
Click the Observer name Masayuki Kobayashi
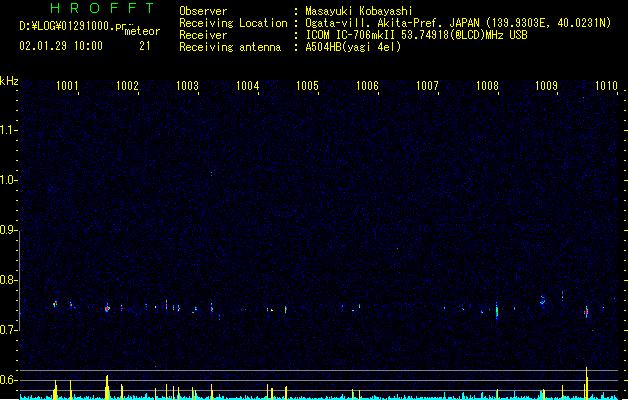pyautogui.click(x=359, y=11)
